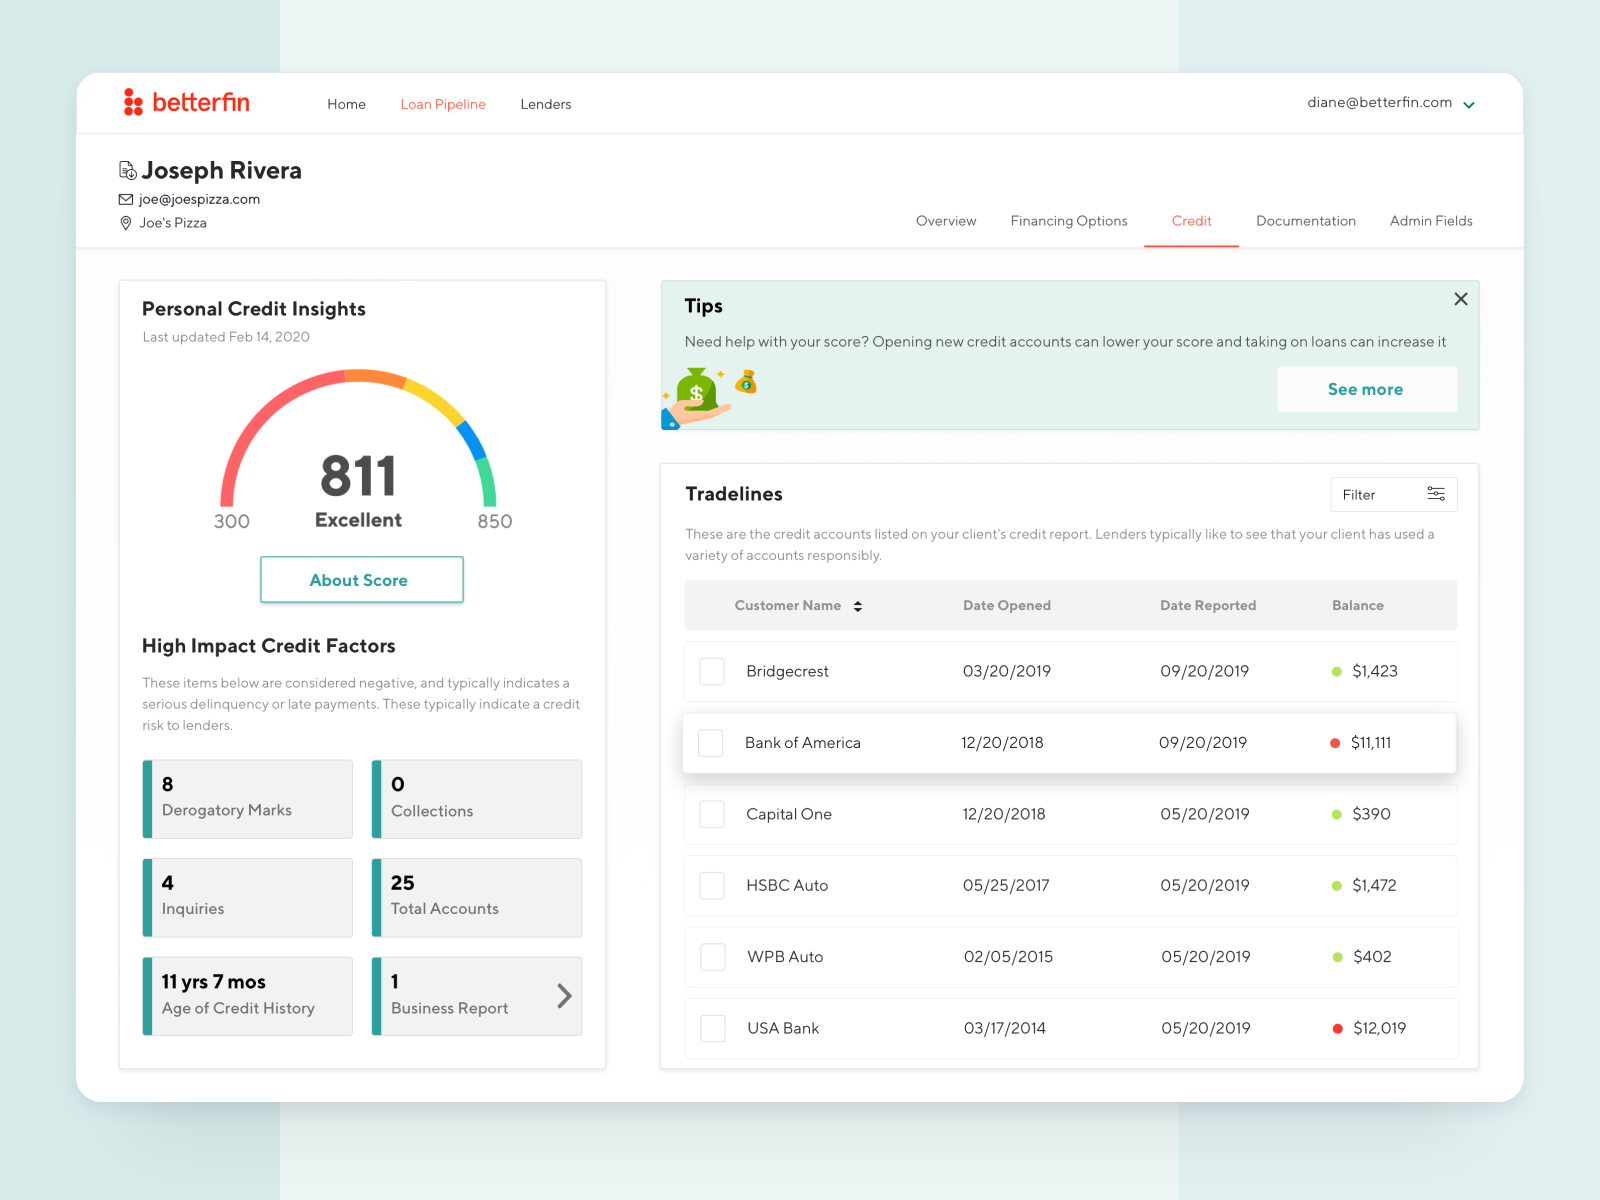
Task: Check the Bridgecrest tradeline checkbox
Action: [711, 671]
